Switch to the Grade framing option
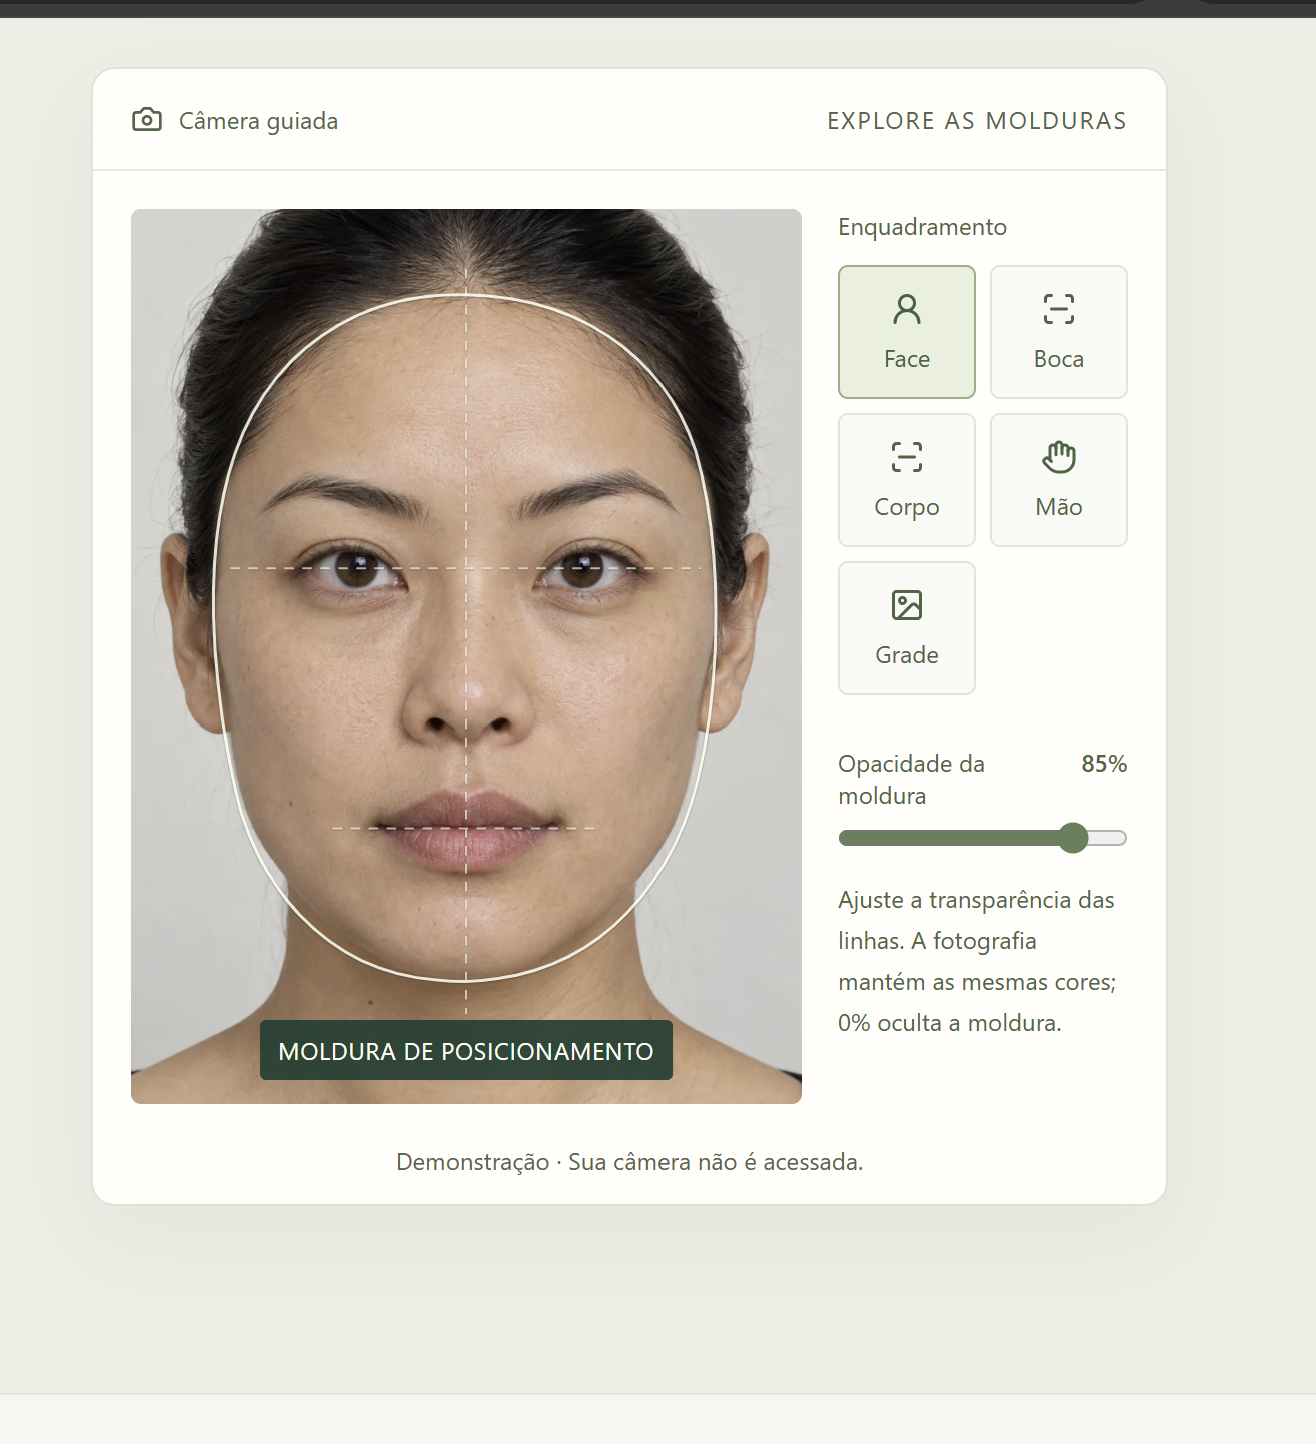This screenshot has height=1444, width=1316. coord(907,628)
